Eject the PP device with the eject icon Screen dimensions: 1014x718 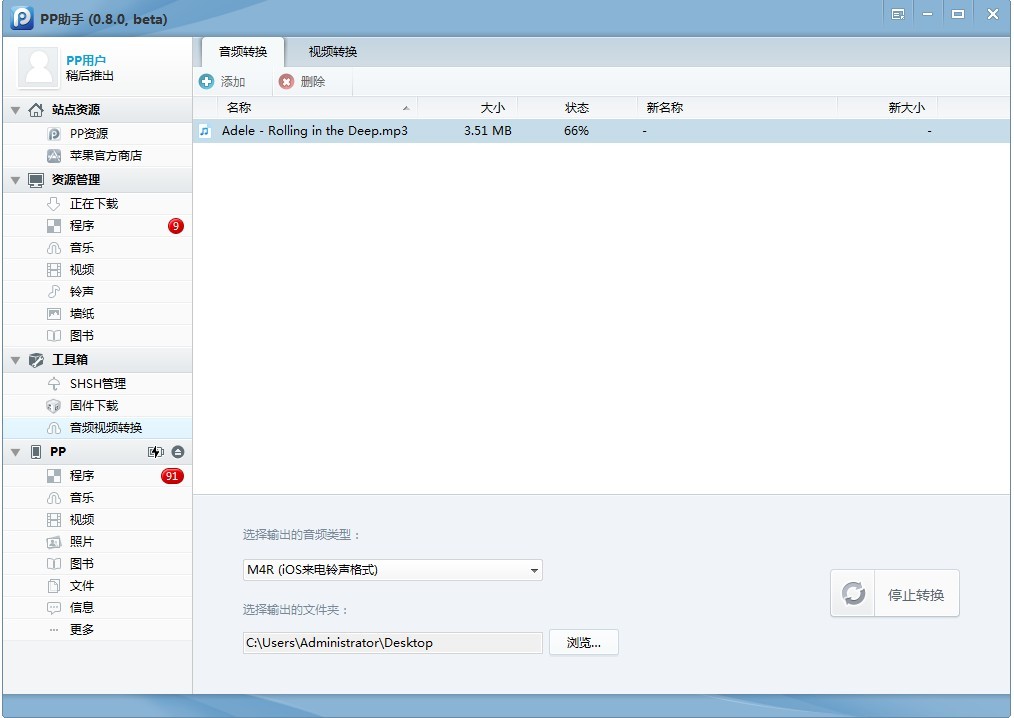[x=178, y=451]
